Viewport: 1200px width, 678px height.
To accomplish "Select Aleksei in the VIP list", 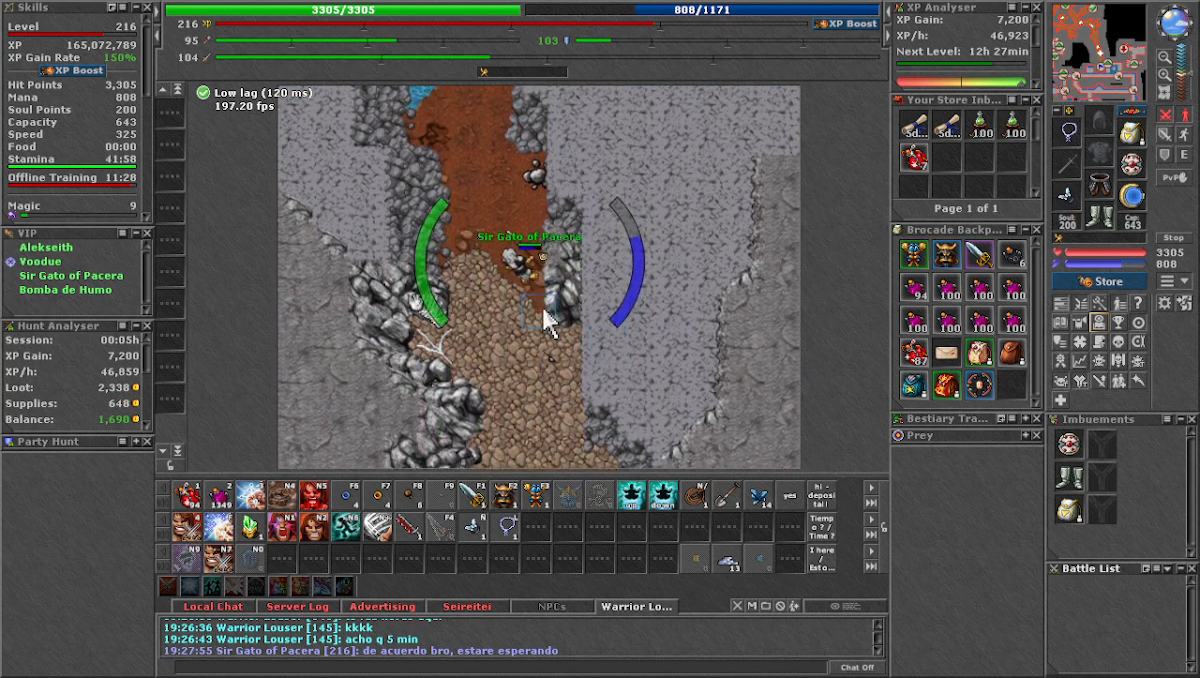I will click(x=46, y=247).
